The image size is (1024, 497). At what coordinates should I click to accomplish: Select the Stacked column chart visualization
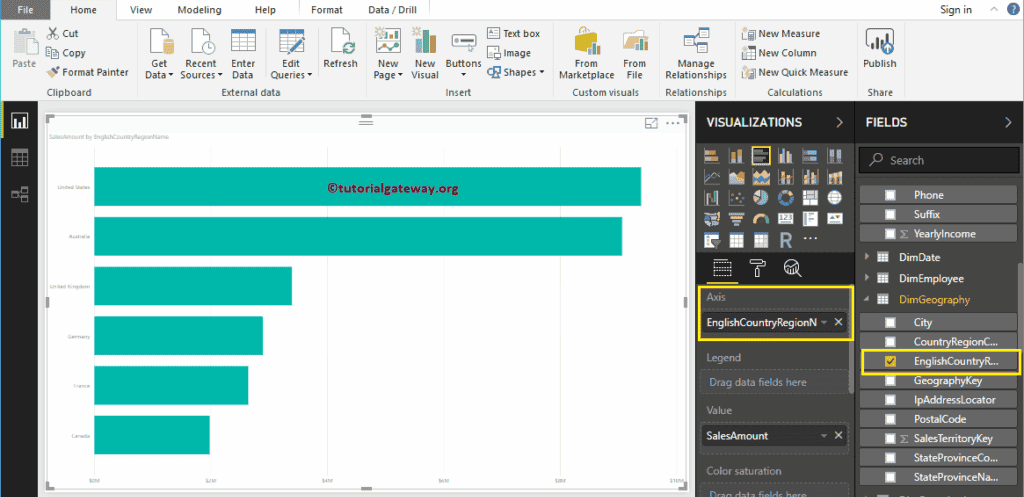click(x=737, y=155)
